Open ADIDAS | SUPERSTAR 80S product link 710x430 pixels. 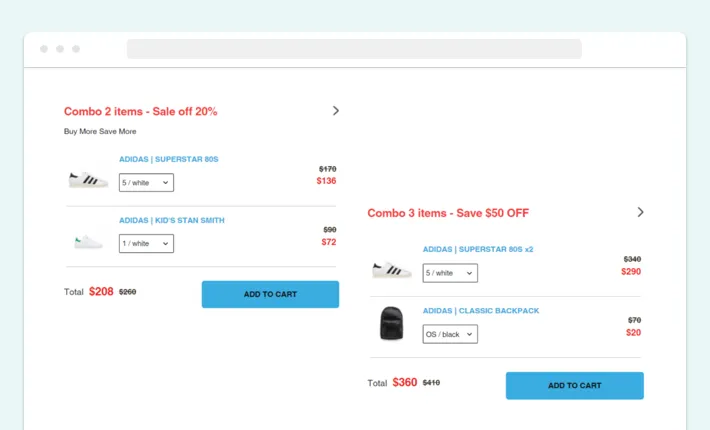tap(168, 159)
